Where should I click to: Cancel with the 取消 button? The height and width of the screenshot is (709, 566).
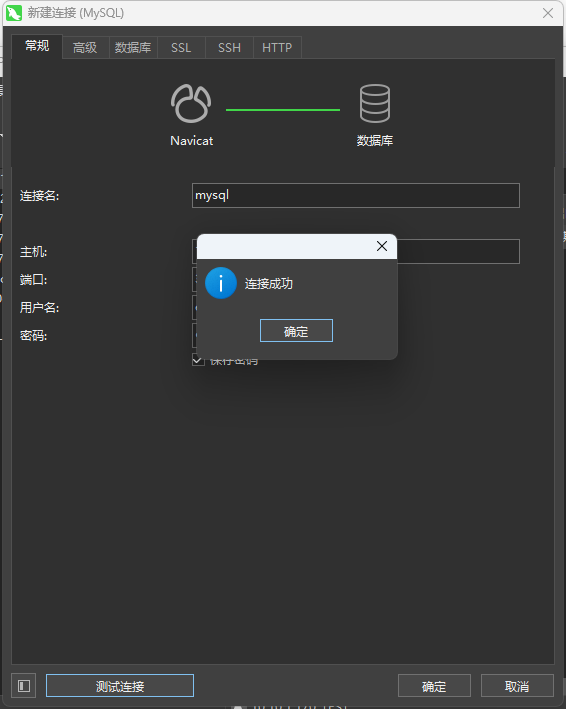pos(517,686)
